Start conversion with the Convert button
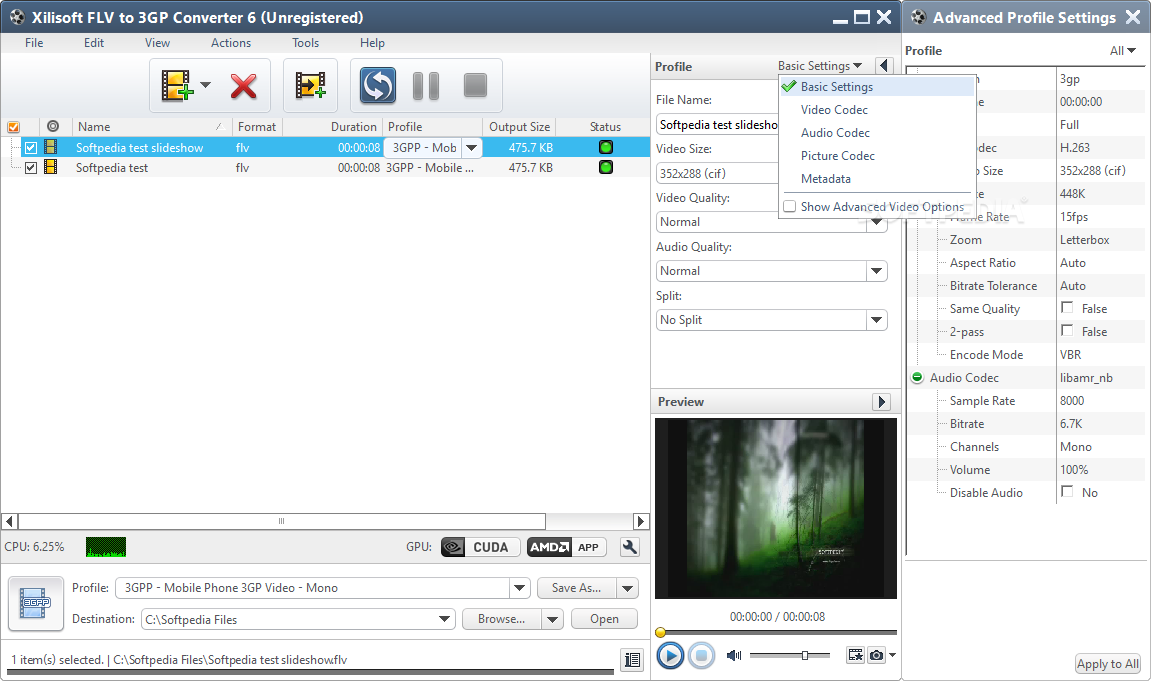1151x681 pixels. pos(378,85)
